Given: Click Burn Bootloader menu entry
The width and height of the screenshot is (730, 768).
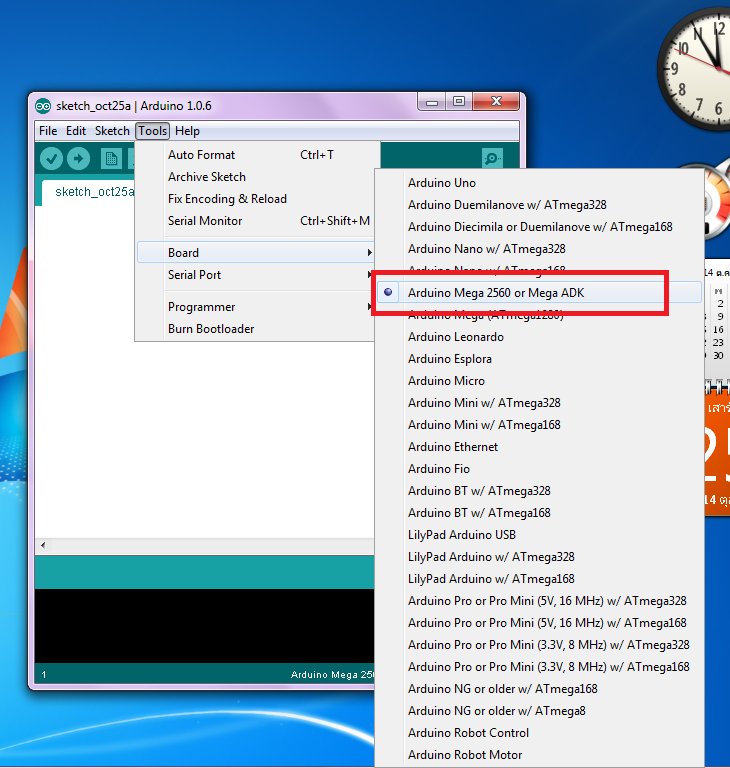Looking at the screenshot, I should [211, 329].
